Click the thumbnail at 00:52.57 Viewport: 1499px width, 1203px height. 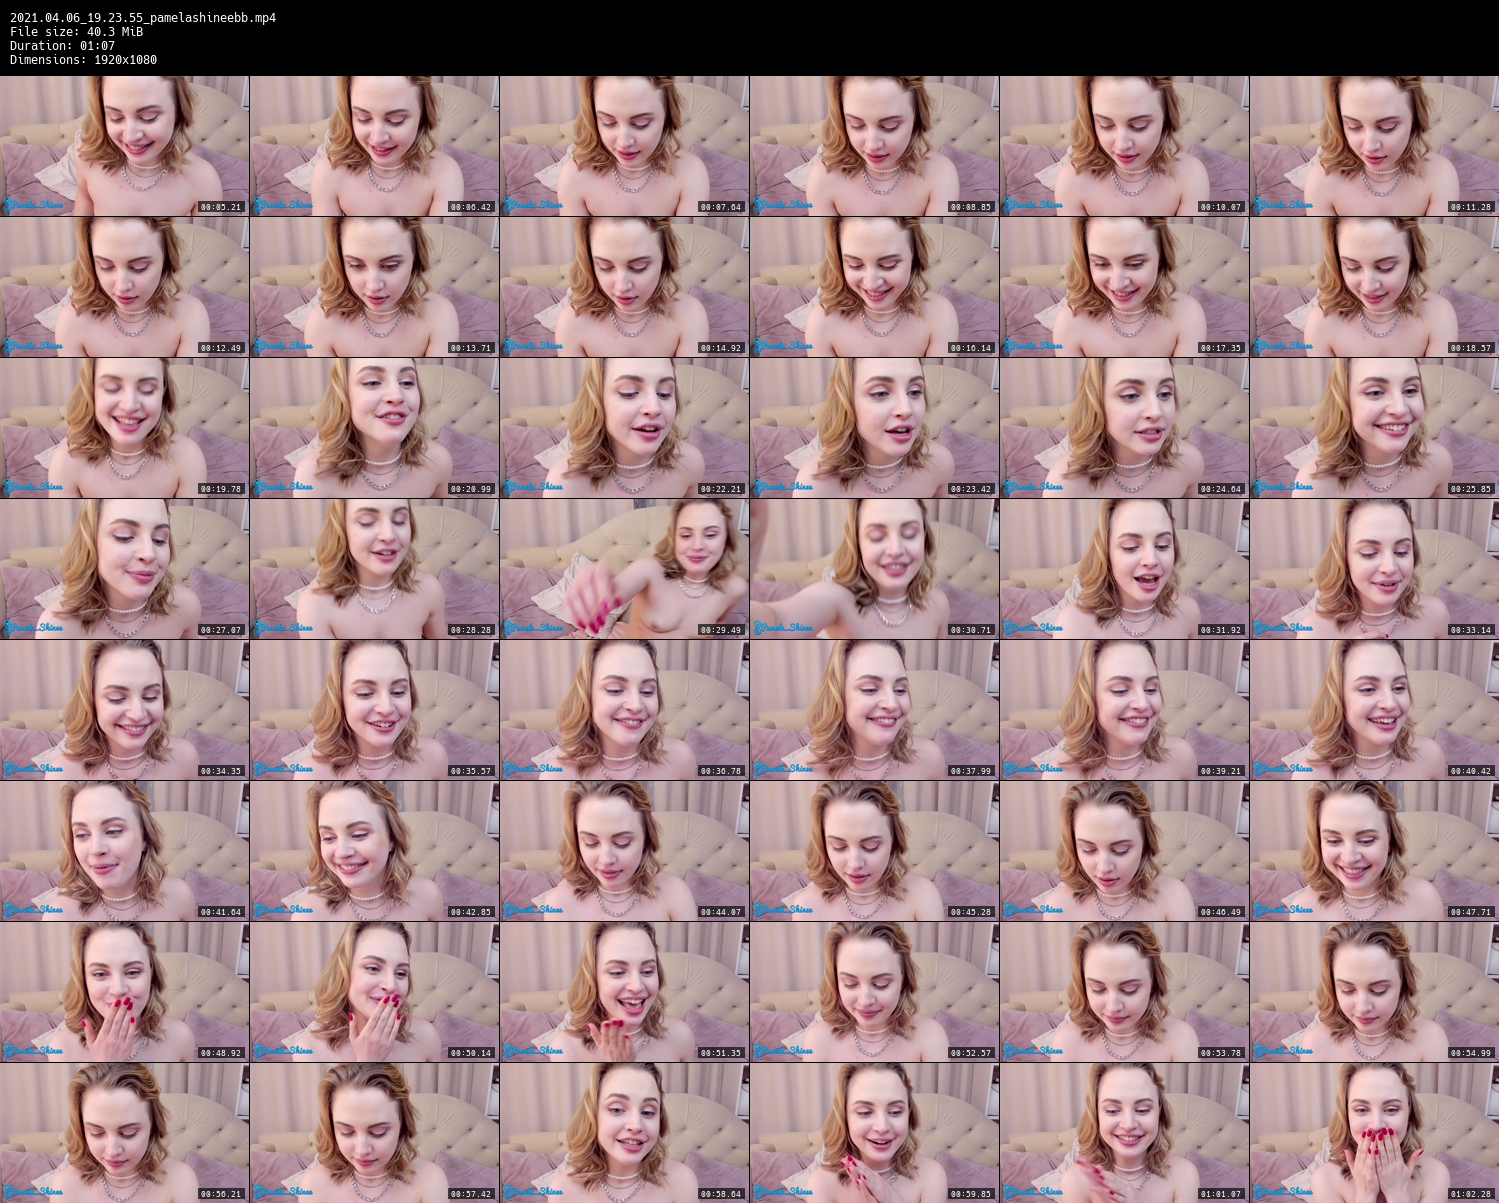coord(874,992)
